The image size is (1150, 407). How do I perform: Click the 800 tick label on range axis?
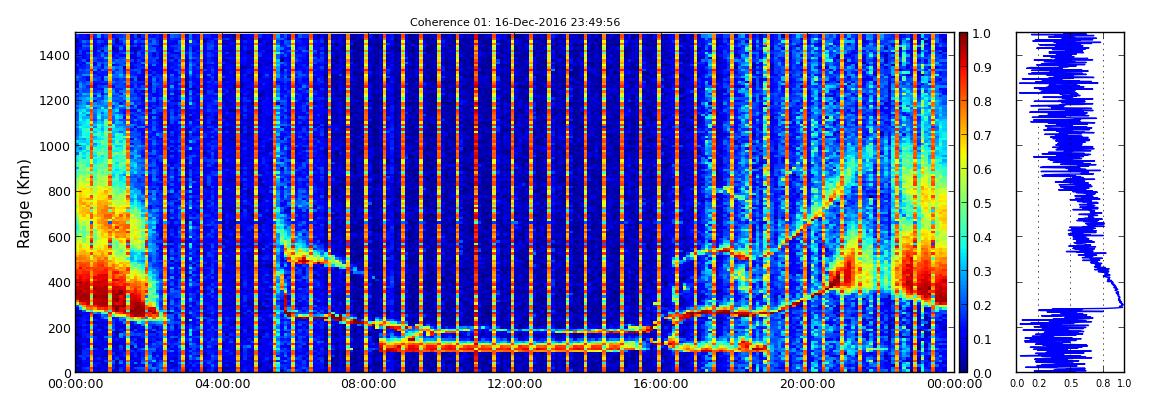pyautogui.click(x=58, y=191)
